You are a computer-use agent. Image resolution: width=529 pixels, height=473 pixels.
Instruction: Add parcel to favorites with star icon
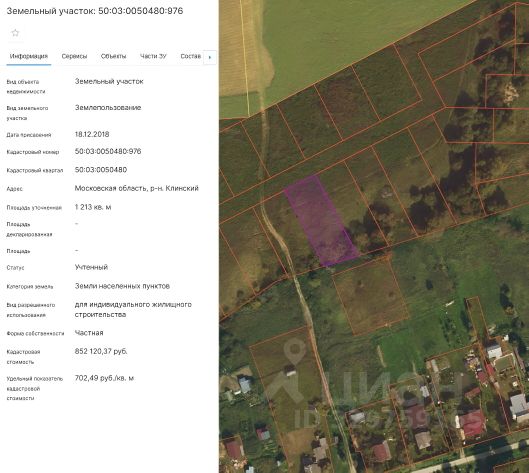click(x=15, y=33)
